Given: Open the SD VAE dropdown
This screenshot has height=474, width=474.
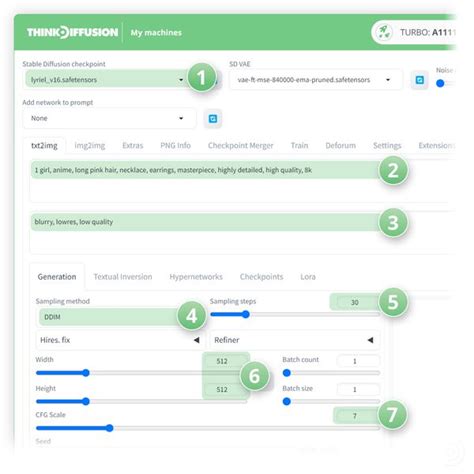Looking at the screenshot, I should pyautogui.click(x=315, y=80).
